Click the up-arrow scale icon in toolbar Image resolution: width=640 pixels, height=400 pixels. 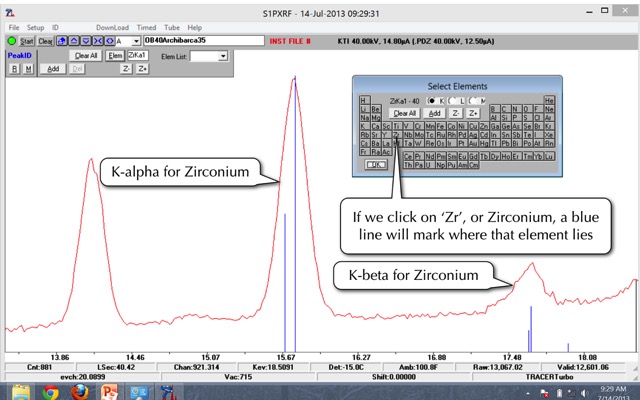[x=72, y=40]
